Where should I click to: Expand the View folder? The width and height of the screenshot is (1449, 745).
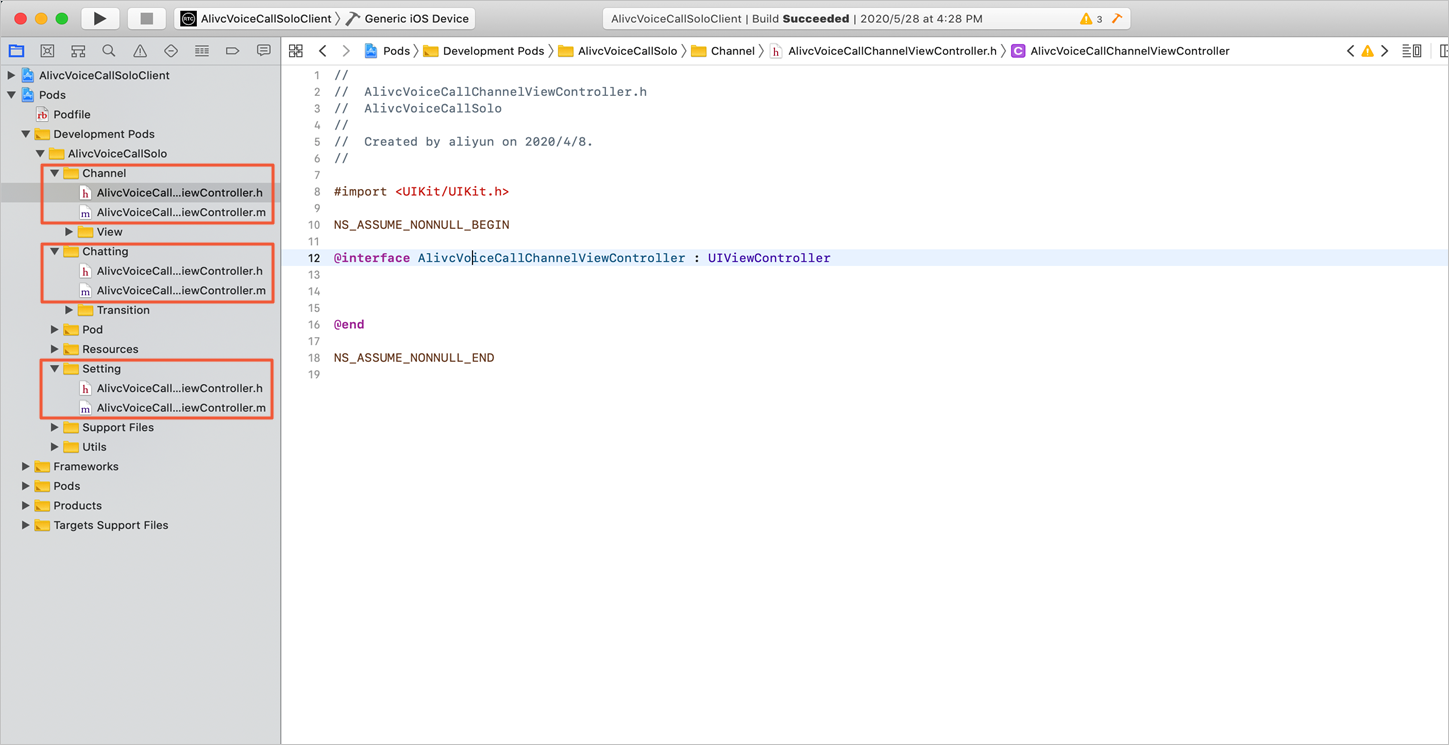(x=69, y=232)
